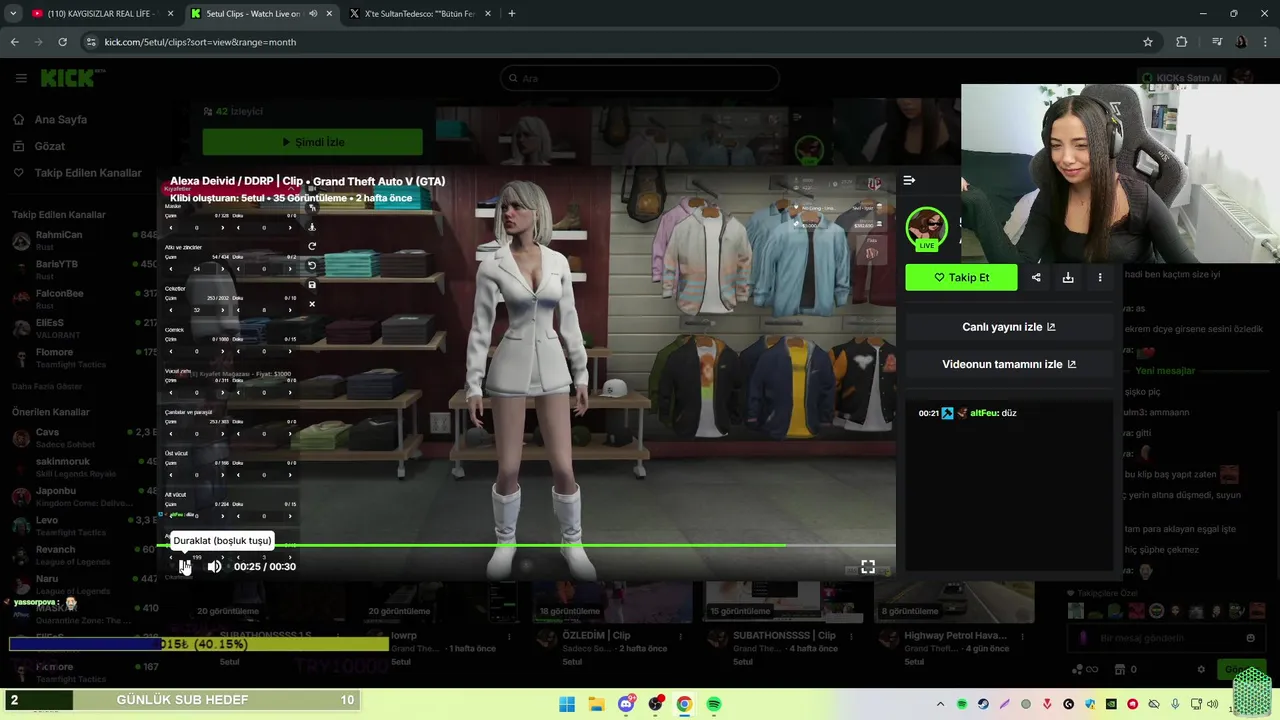Image resolution: width=1280 pixels, height=720 pixels.
Task: Download the clip with download icon
Action: pos(1068,277)
